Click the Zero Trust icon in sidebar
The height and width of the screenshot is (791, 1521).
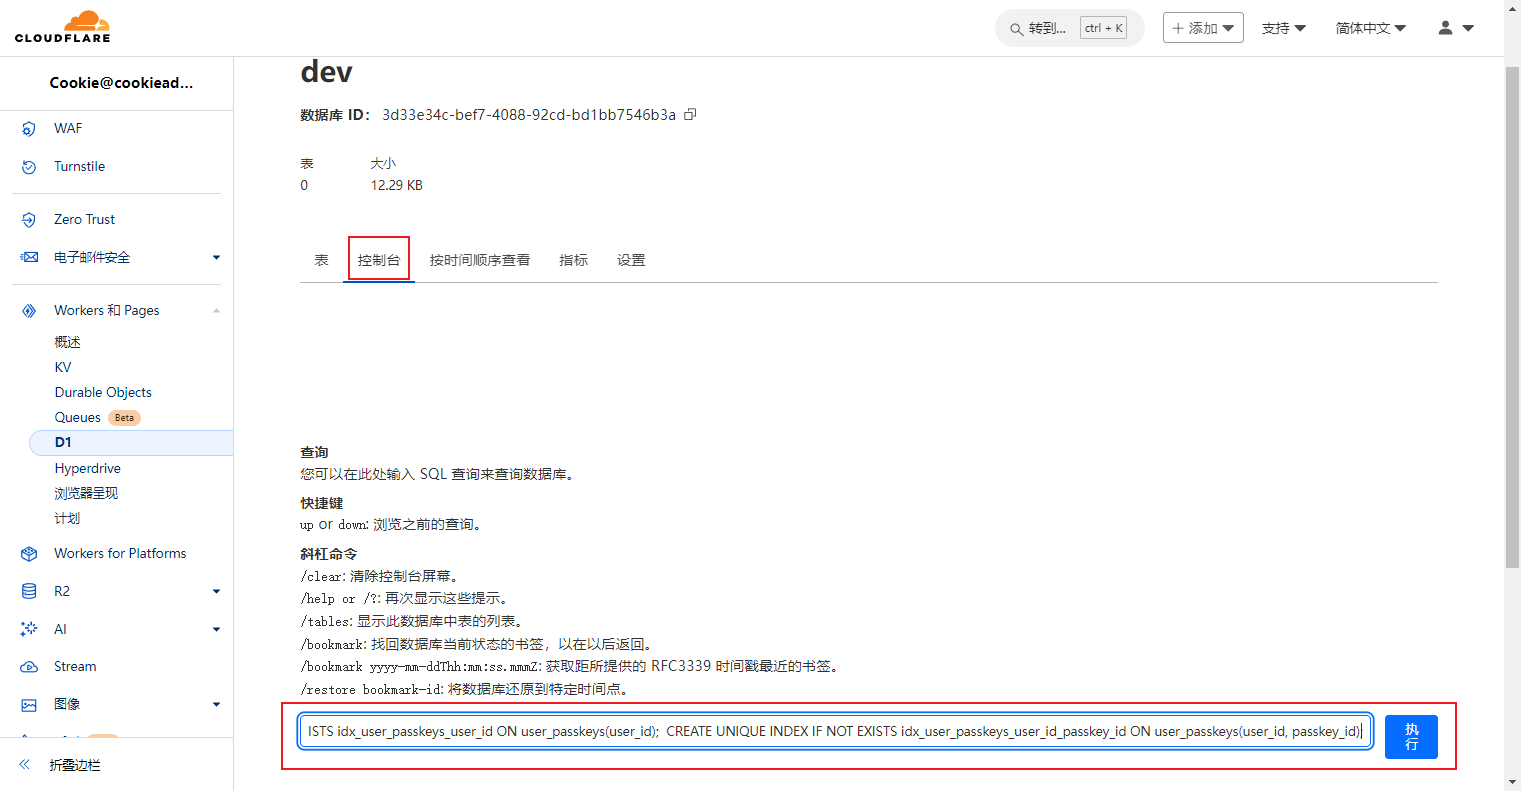[29, 220]
